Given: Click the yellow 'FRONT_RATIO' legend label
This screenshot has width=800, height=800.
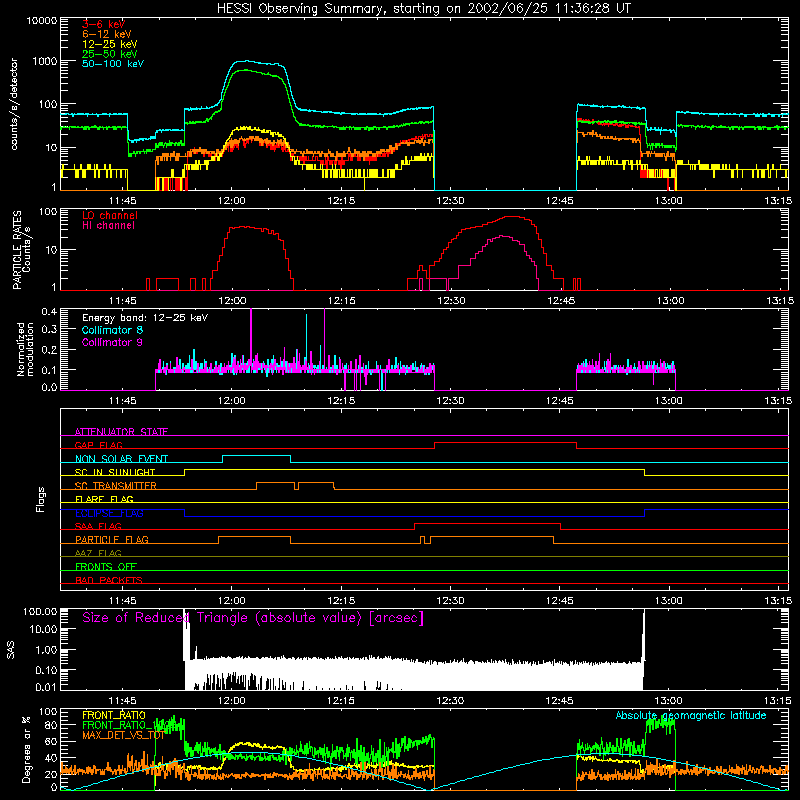Looking at the screenshot, I should click(114, 715).
